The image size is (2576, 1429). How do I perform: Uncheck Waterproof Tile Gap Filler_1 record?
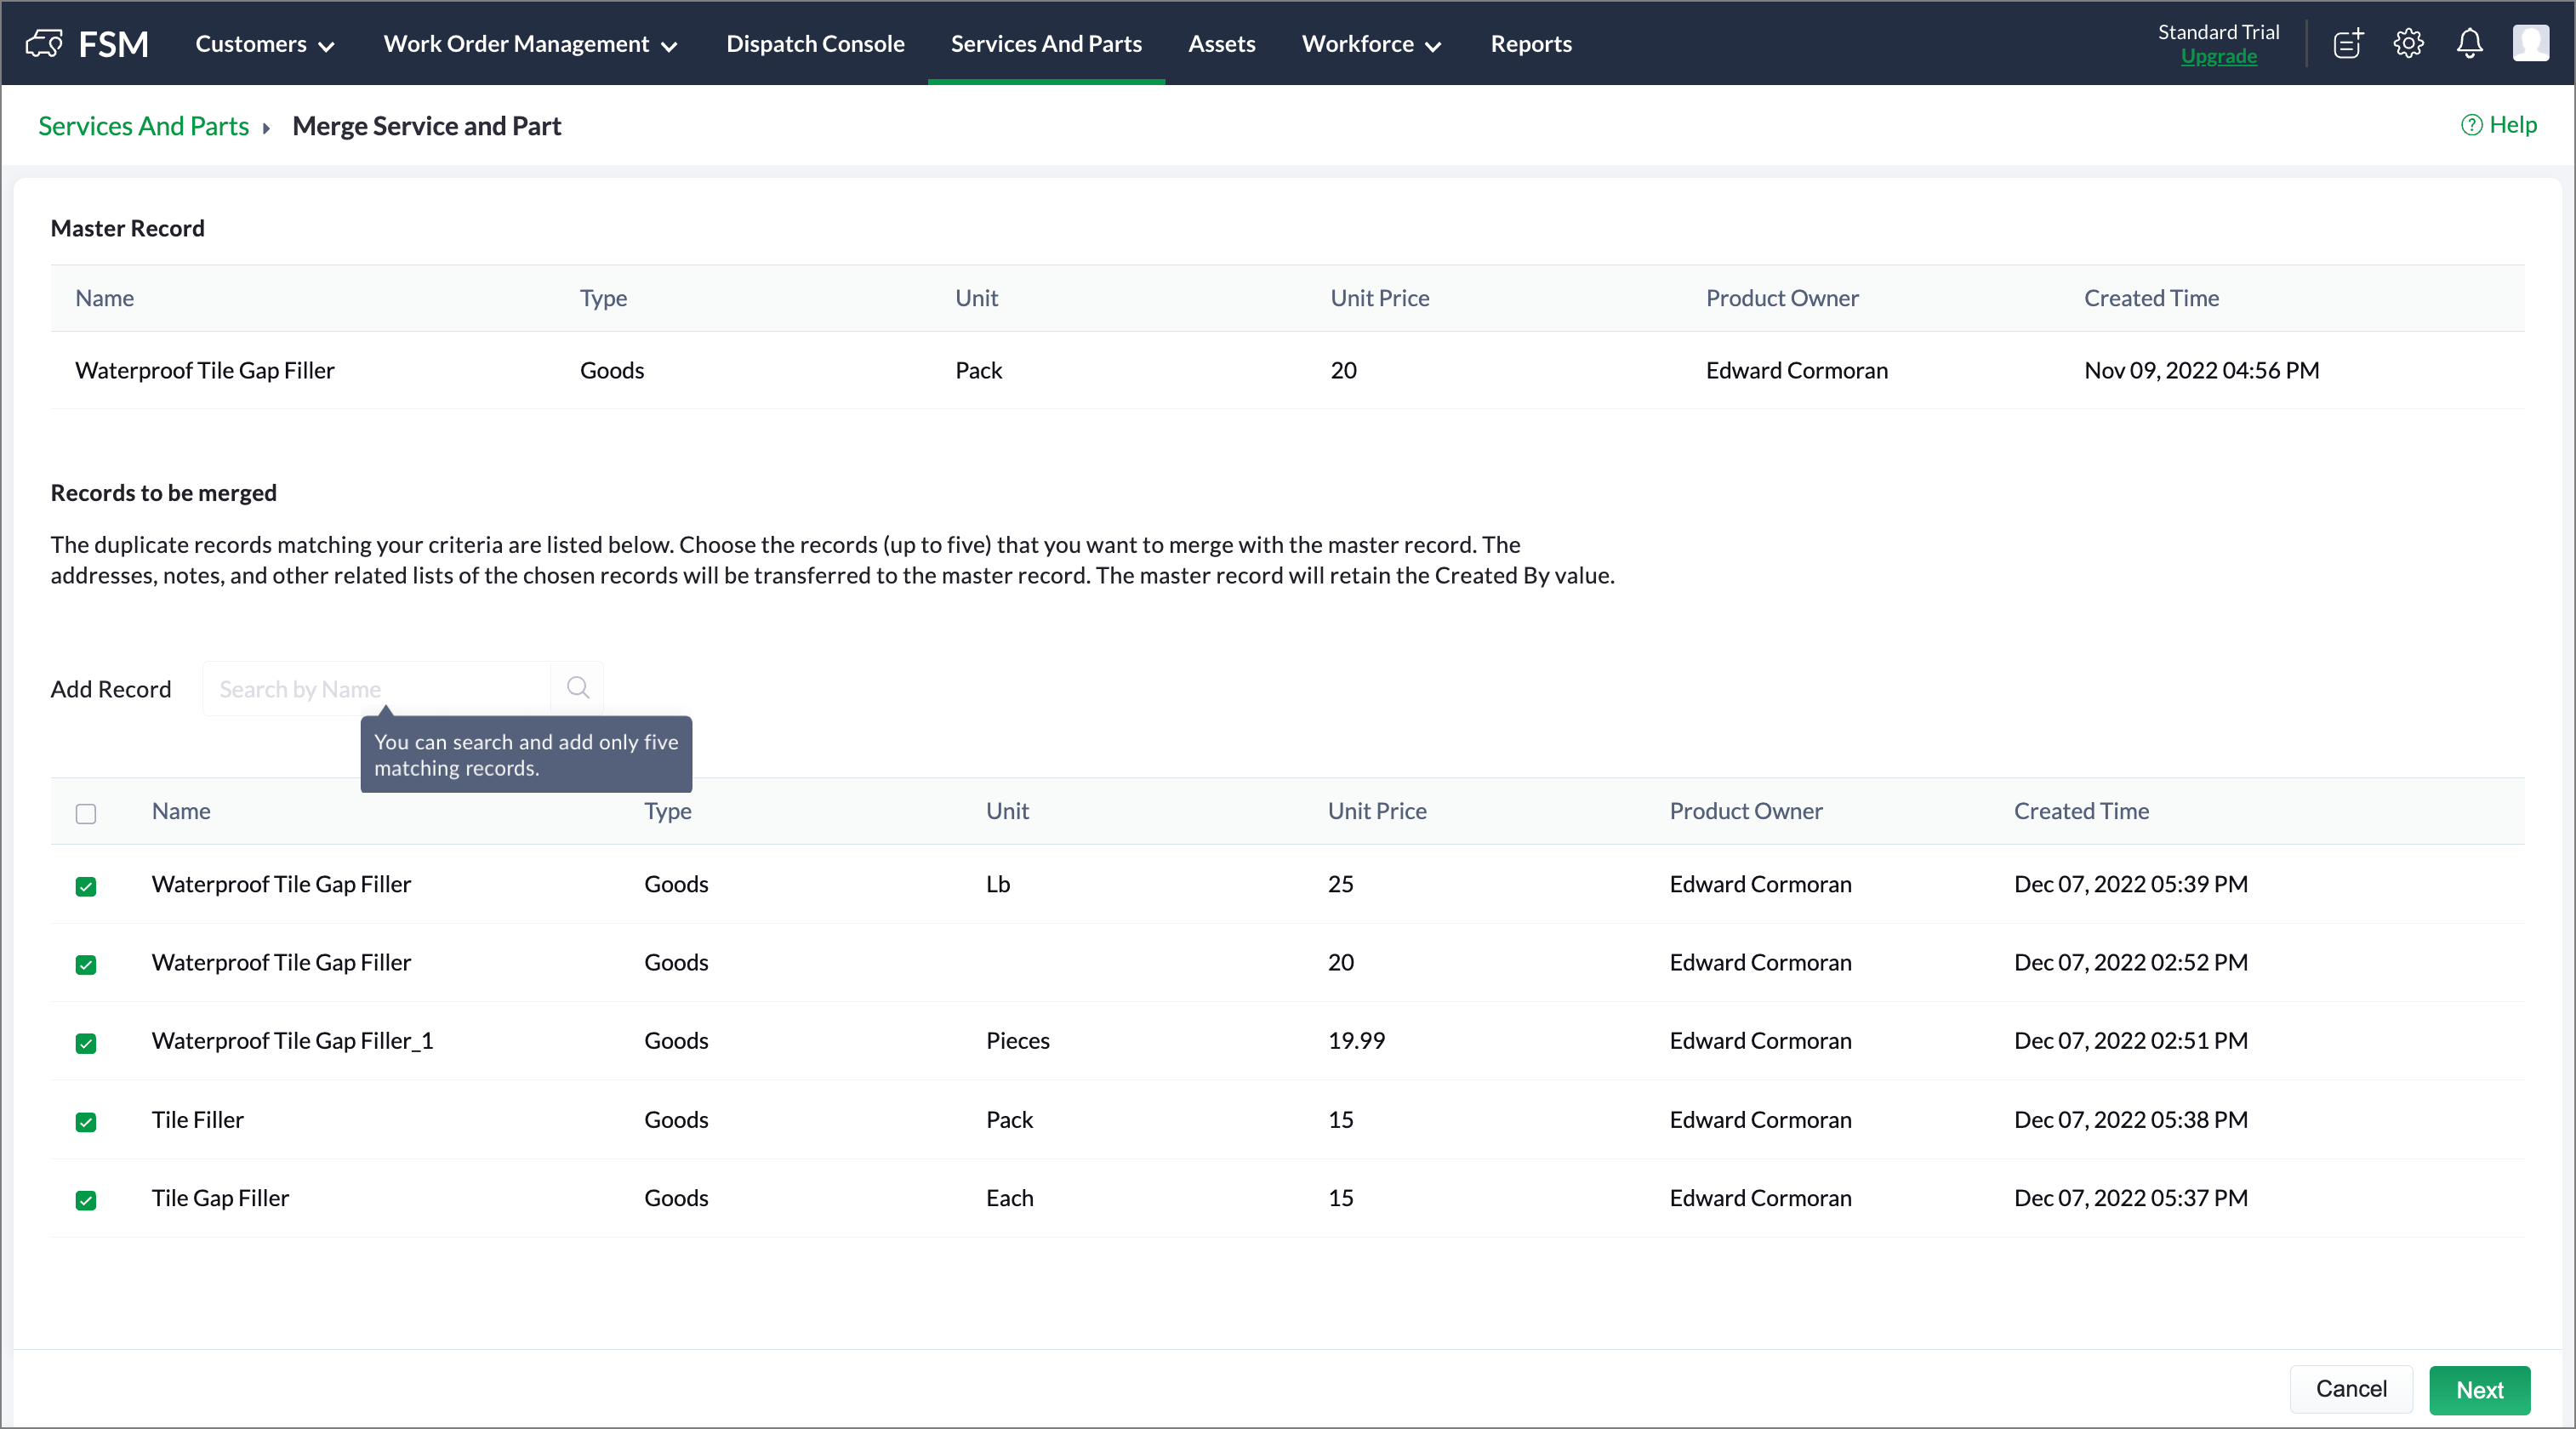(86, 1043)
